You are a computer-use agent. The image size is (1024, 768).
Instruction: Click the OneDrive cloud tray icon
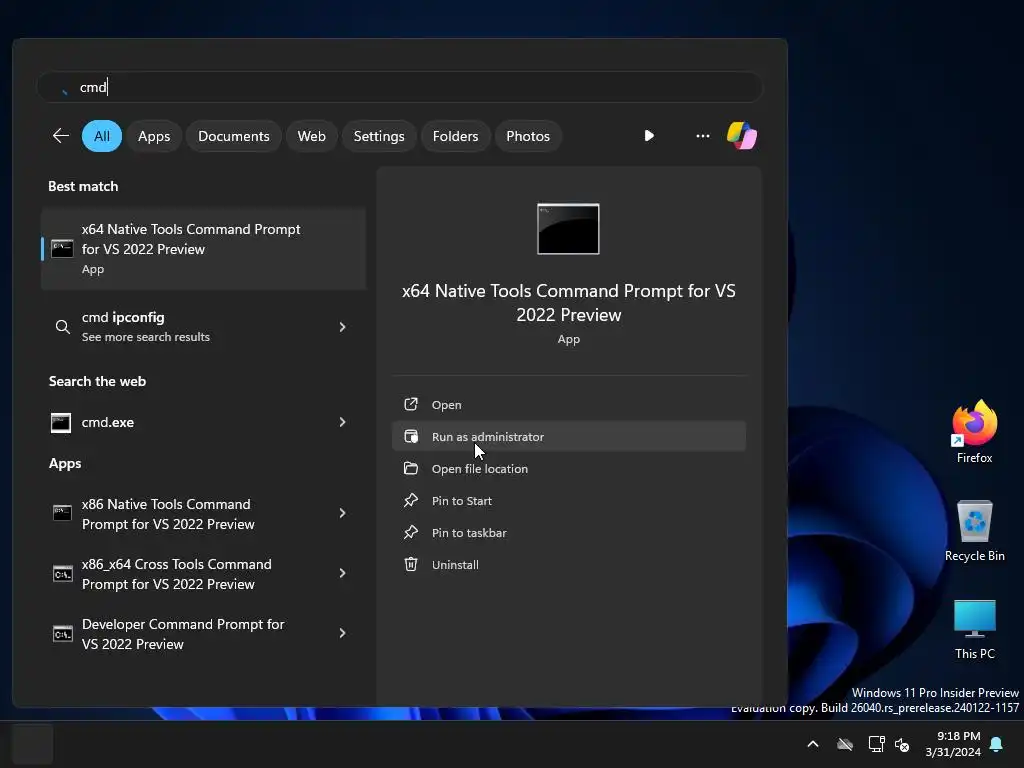click(x=845, y=744)
